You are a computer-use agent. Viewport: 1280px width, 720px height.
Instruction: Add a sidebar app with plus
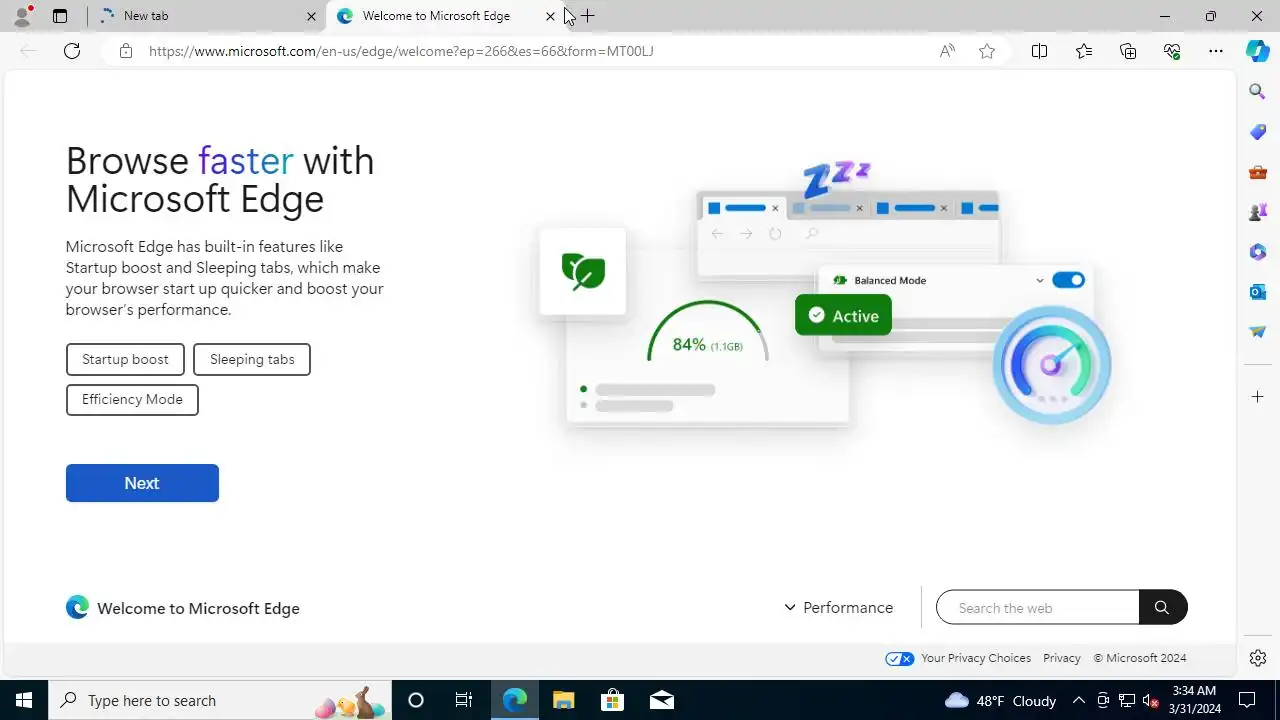(1258, 397)
